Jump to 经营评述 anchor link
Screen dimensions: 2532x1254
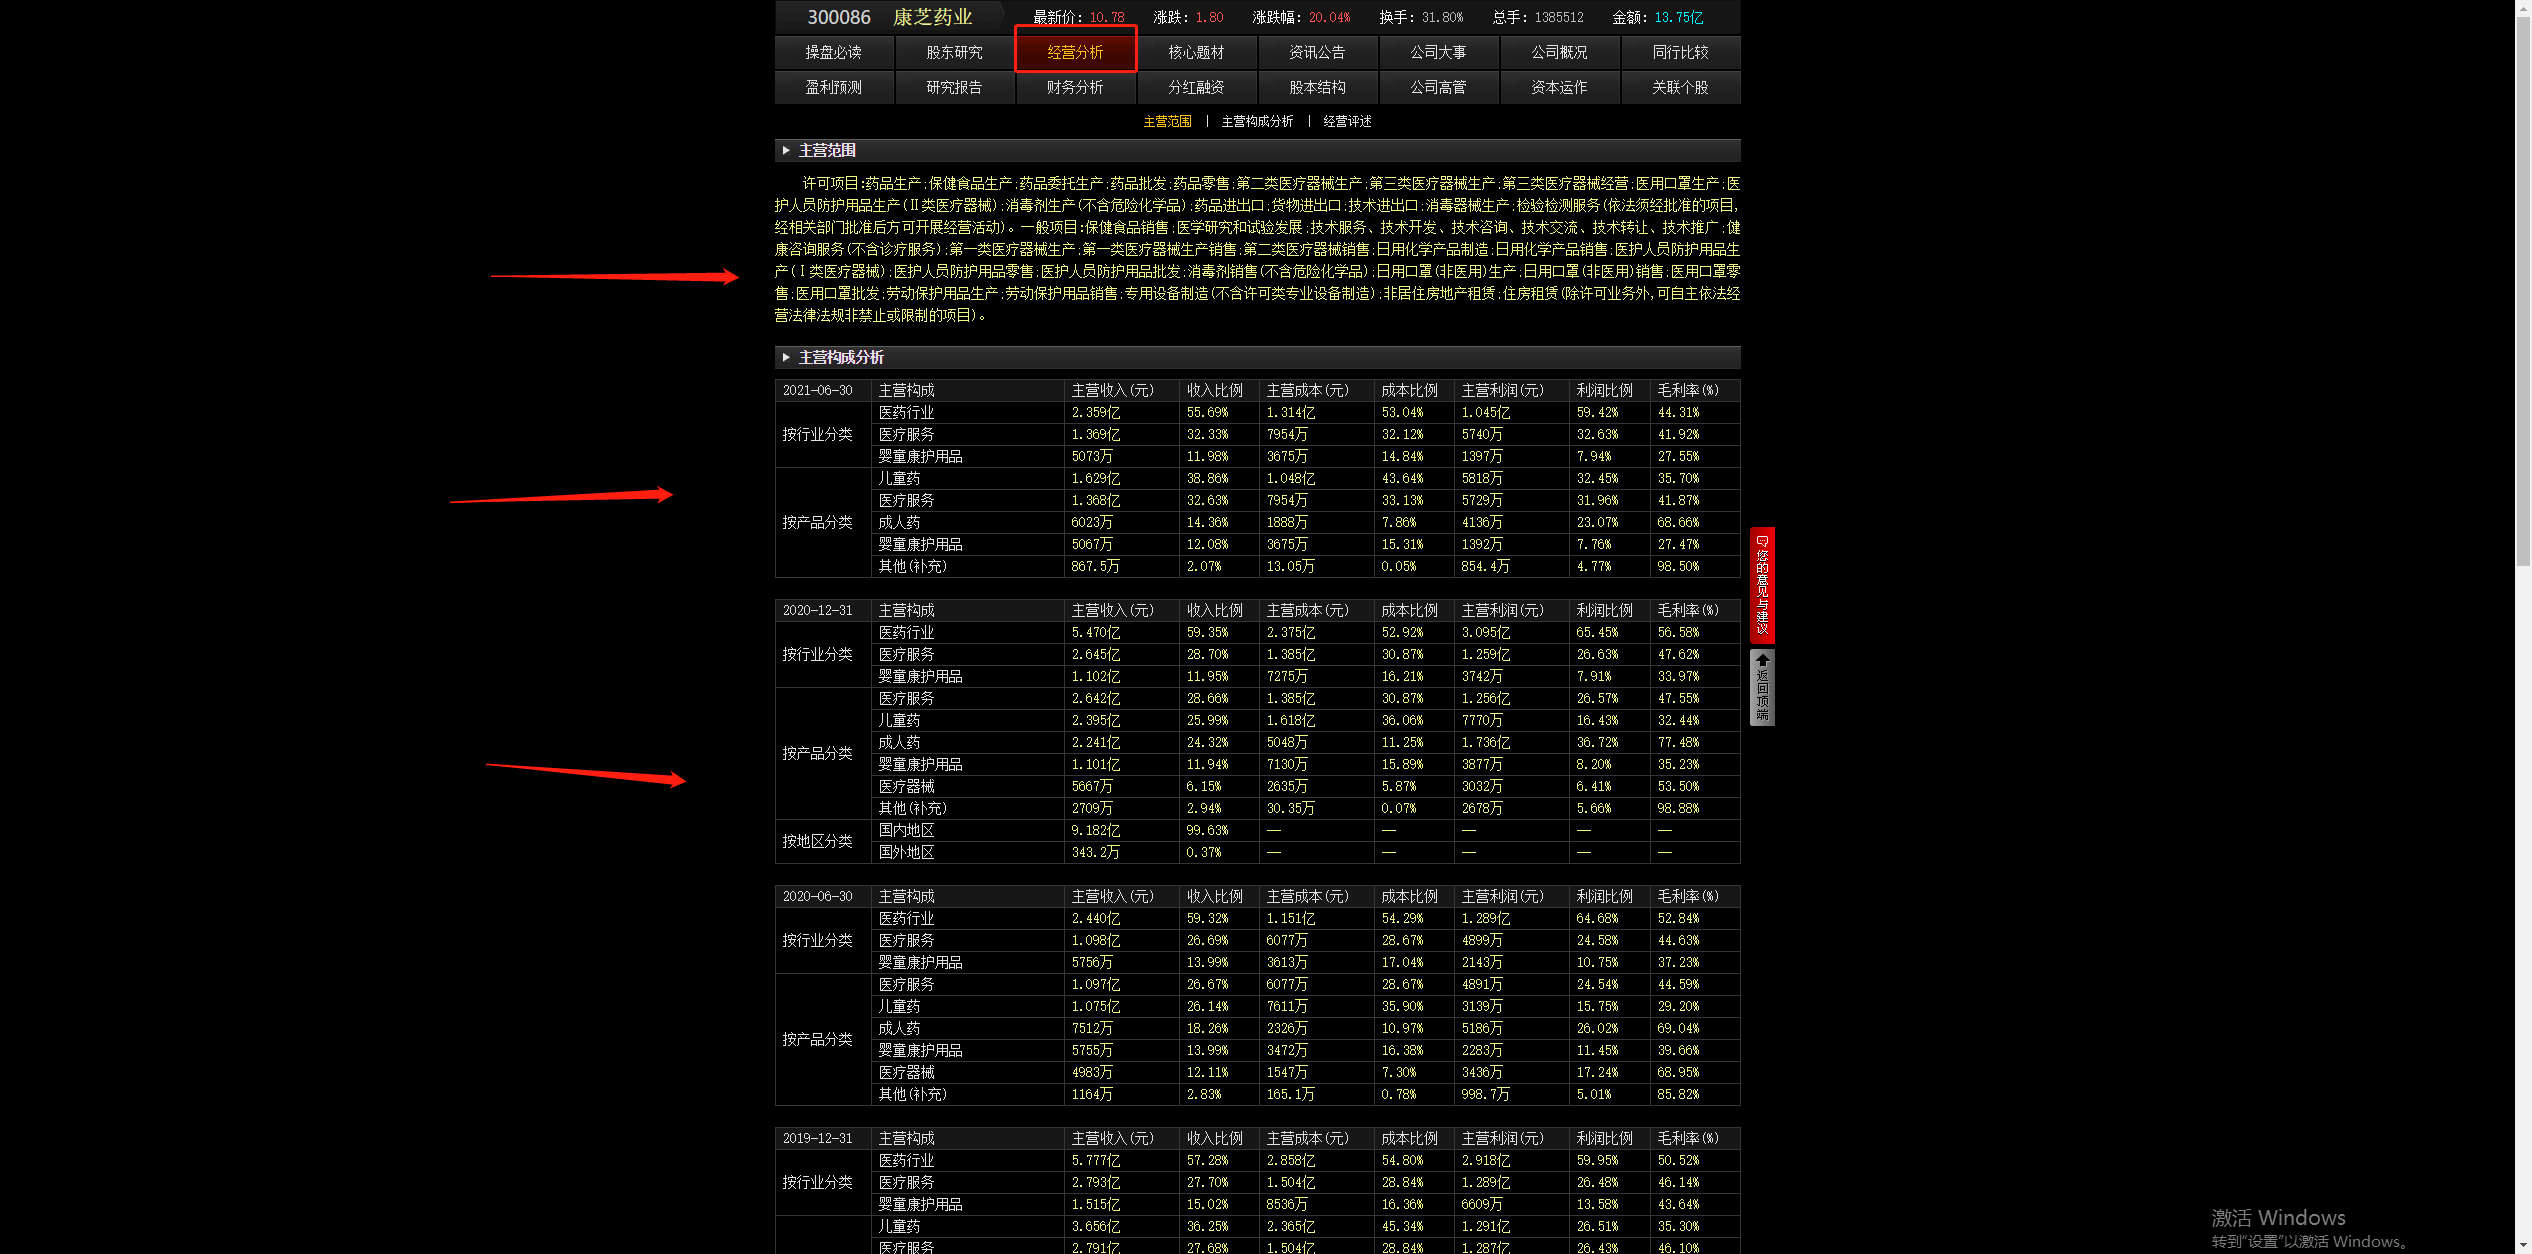click(x=1347, y=121)
